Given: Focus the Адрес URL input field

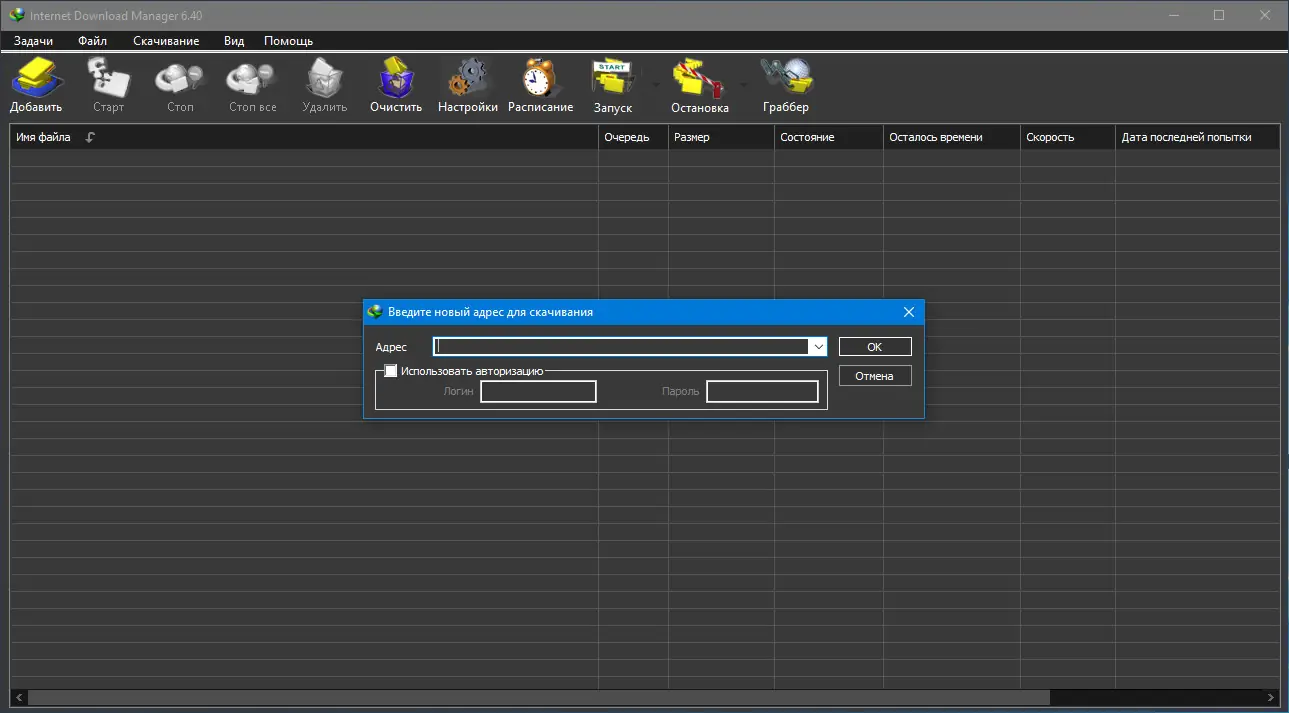Looking at the screenshot, I should click(x=622, y=346).
